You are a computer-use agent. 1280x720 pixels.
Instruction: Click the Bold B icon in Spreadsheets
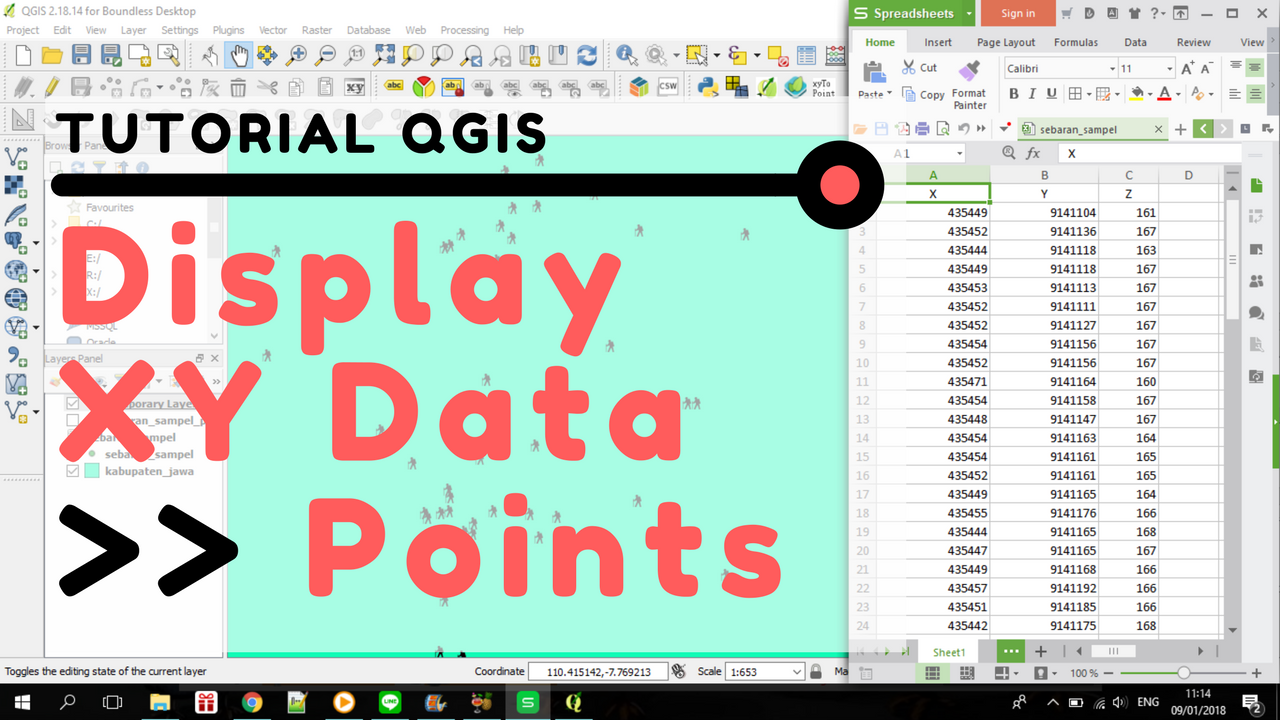[1013, 94]
